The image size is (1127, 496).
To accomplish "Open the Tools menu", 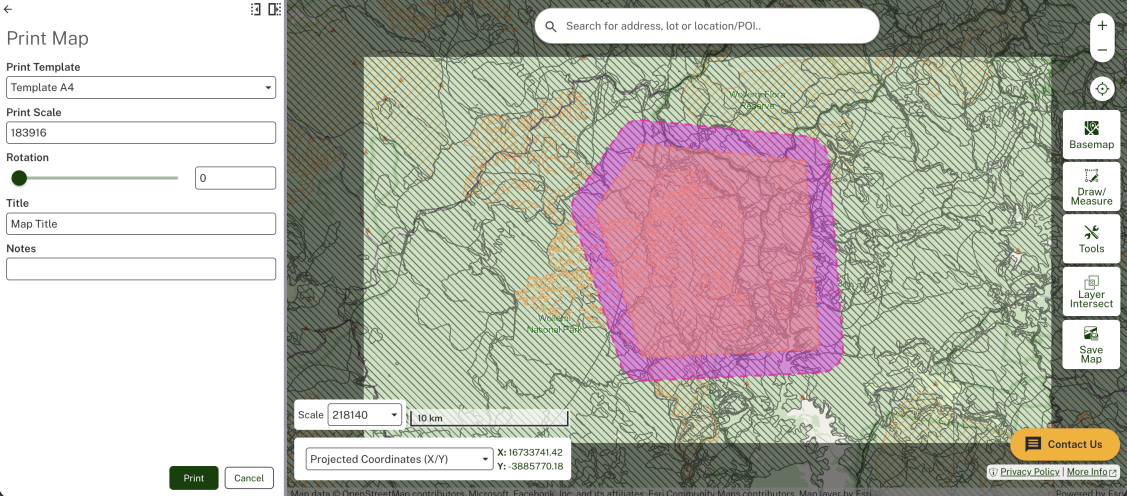I will (1091, 239).
